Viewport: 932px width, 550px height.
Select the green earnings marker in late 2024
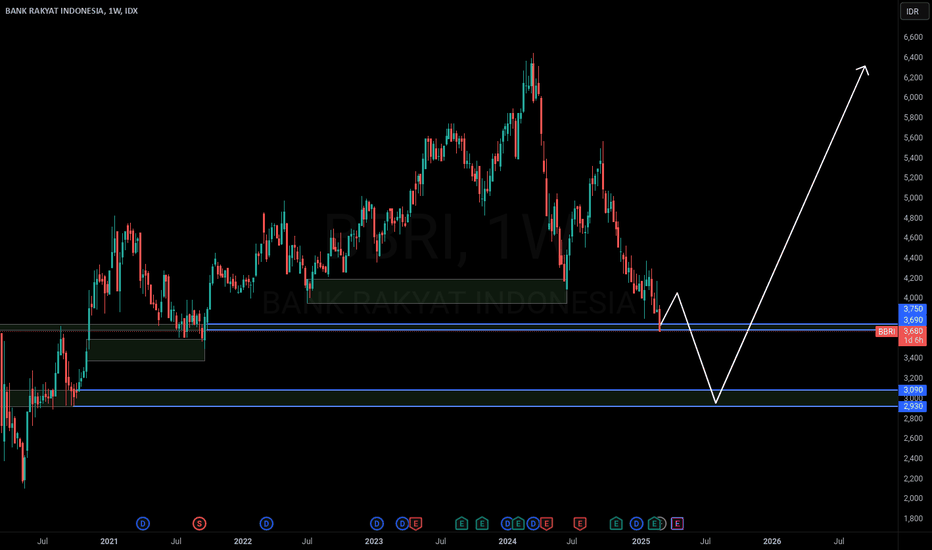pyautogui.click(x=616, y=523)
